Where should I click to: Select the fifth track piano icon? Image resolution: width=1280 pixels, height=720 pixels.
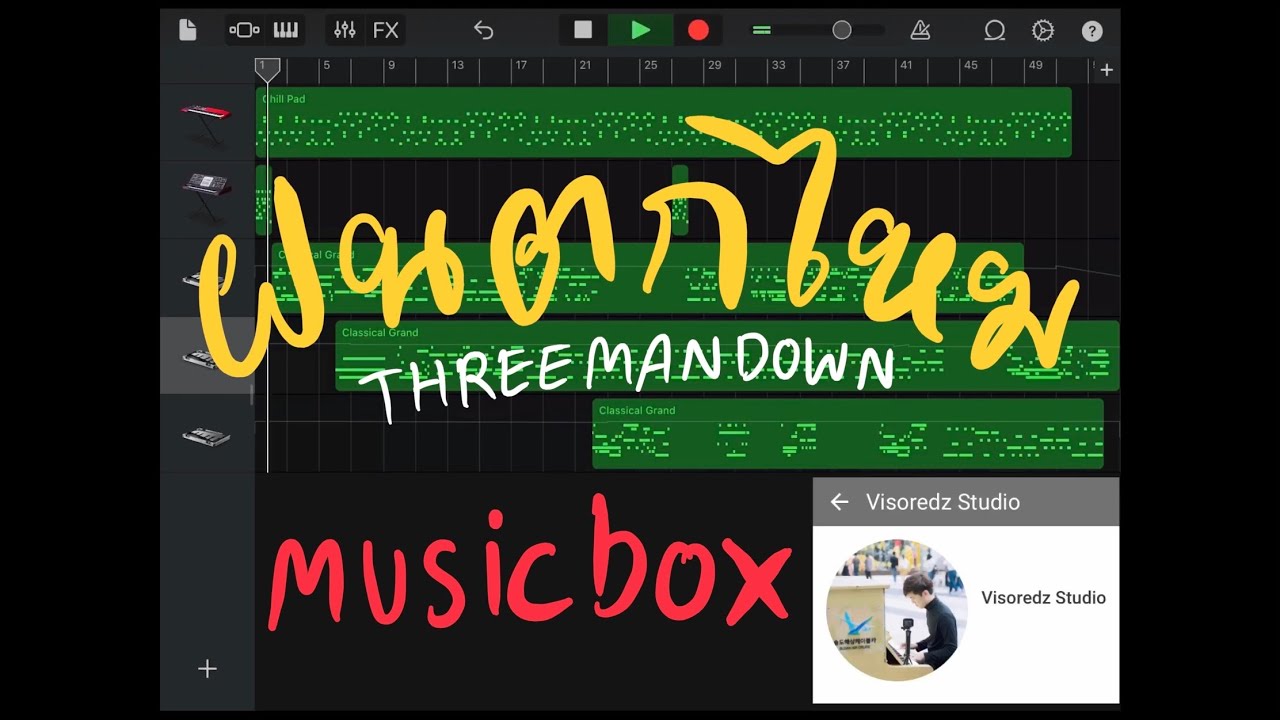click(206, 435)
